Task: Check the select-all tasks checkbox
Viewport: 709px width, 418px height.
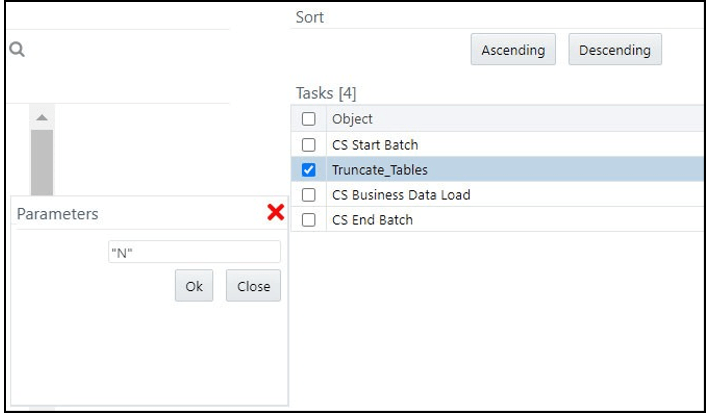Action: [308, 119]
